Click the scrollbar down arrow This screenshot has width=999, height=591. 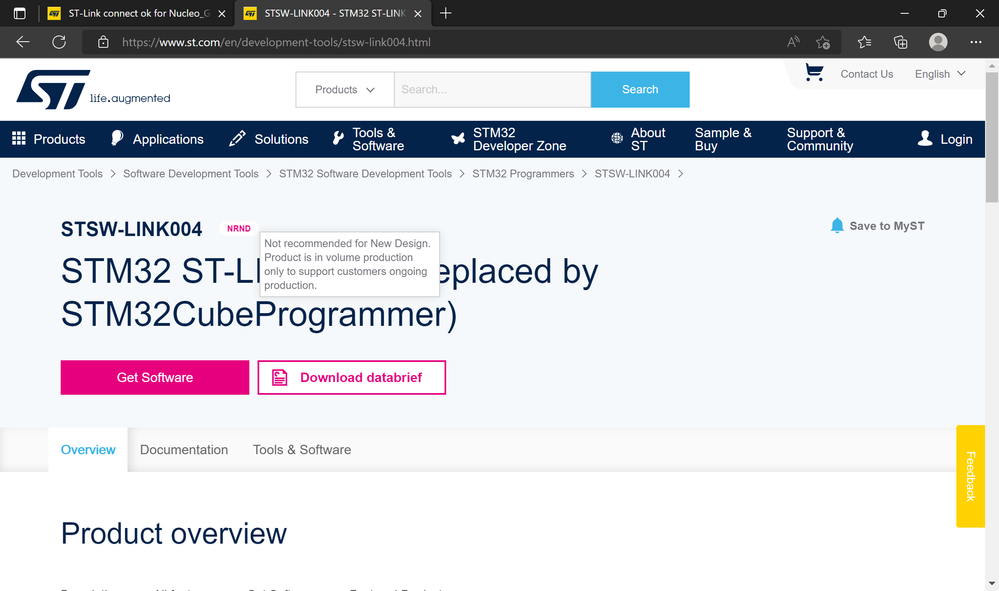click(992, 584)
